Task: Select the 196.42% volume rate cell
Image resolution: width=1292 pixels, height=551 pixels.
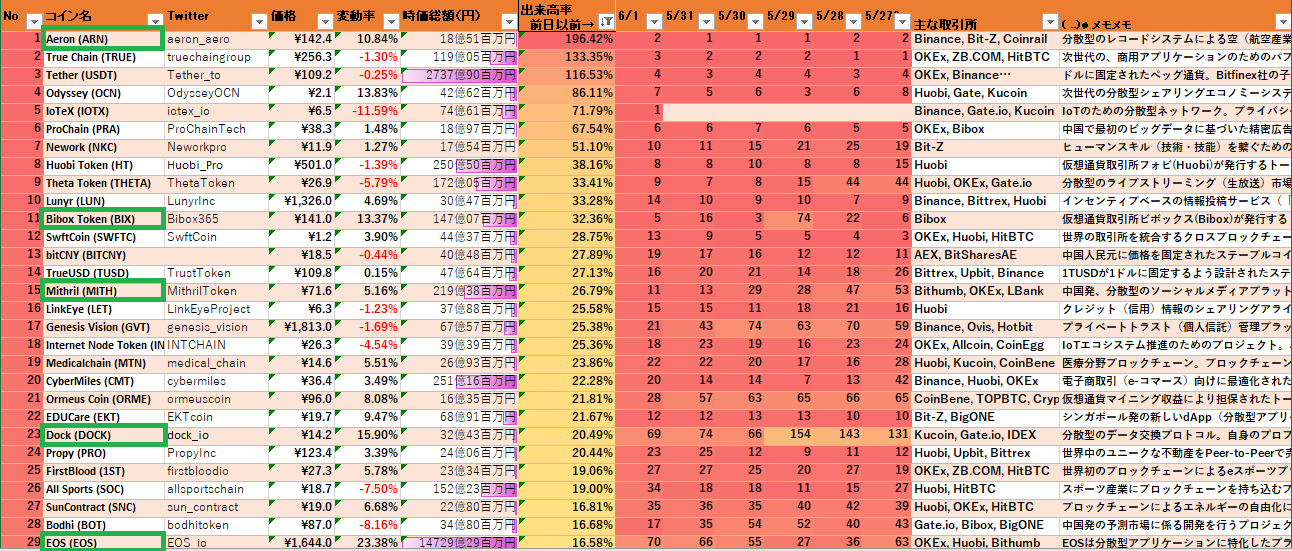Action: (566, 39)
